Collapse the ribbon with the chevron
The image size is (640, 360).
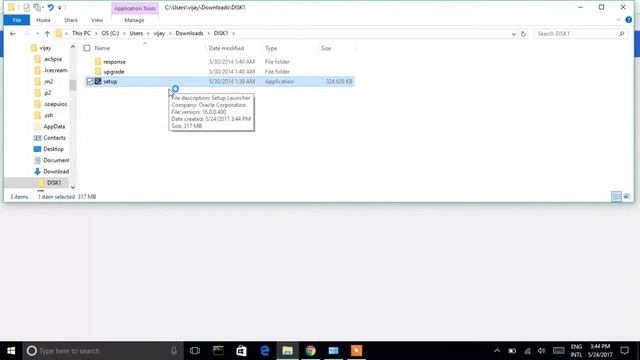(x=618, y=20)
